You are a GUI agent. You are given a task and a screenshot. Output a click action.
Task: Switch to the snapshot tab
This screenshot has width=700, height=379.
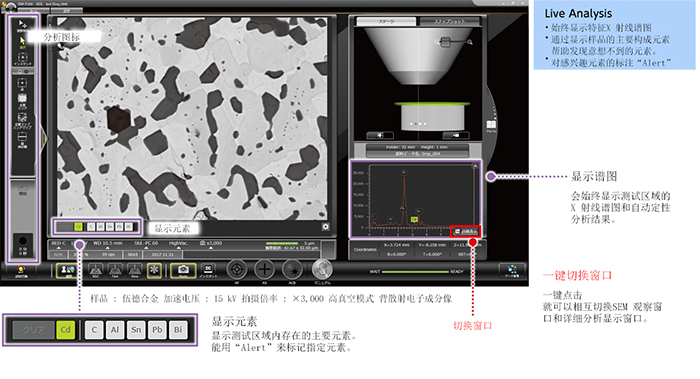450,21
